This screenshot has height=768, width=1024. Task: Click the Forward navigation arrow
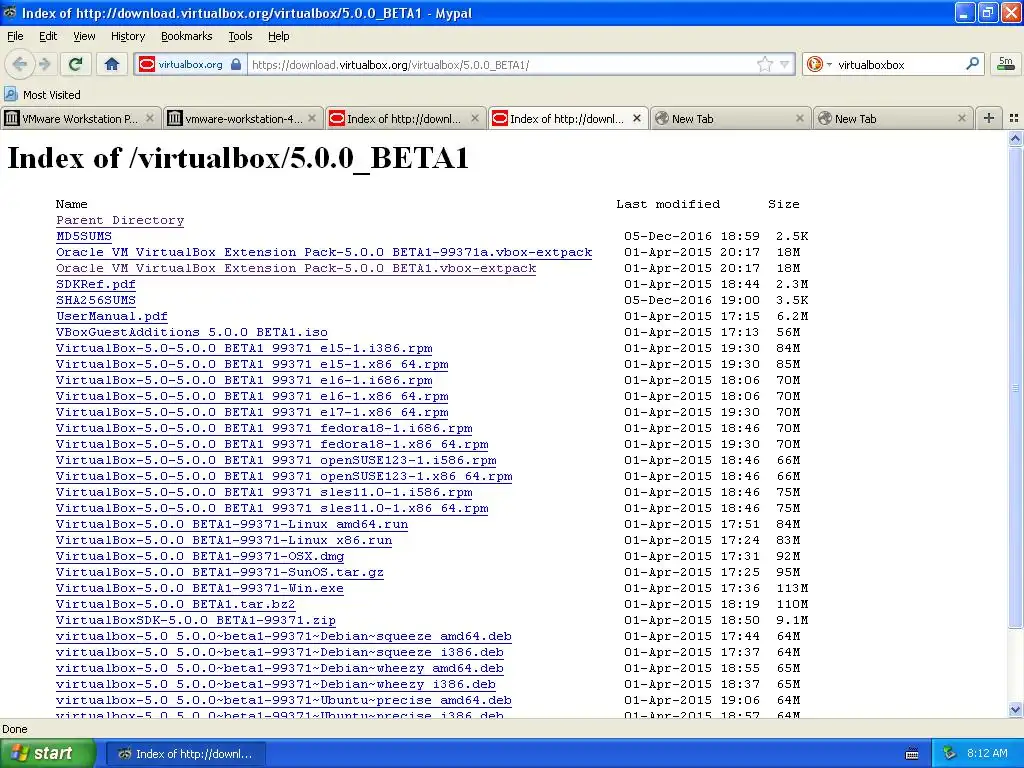click(x=44, y=64)
